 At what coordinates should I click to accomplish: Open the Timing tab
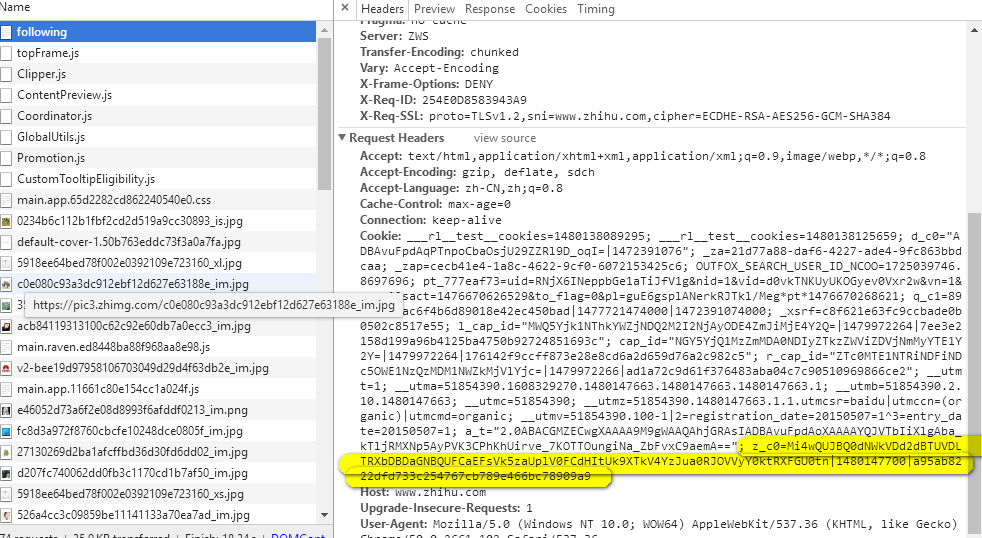(x=596, y=9)
